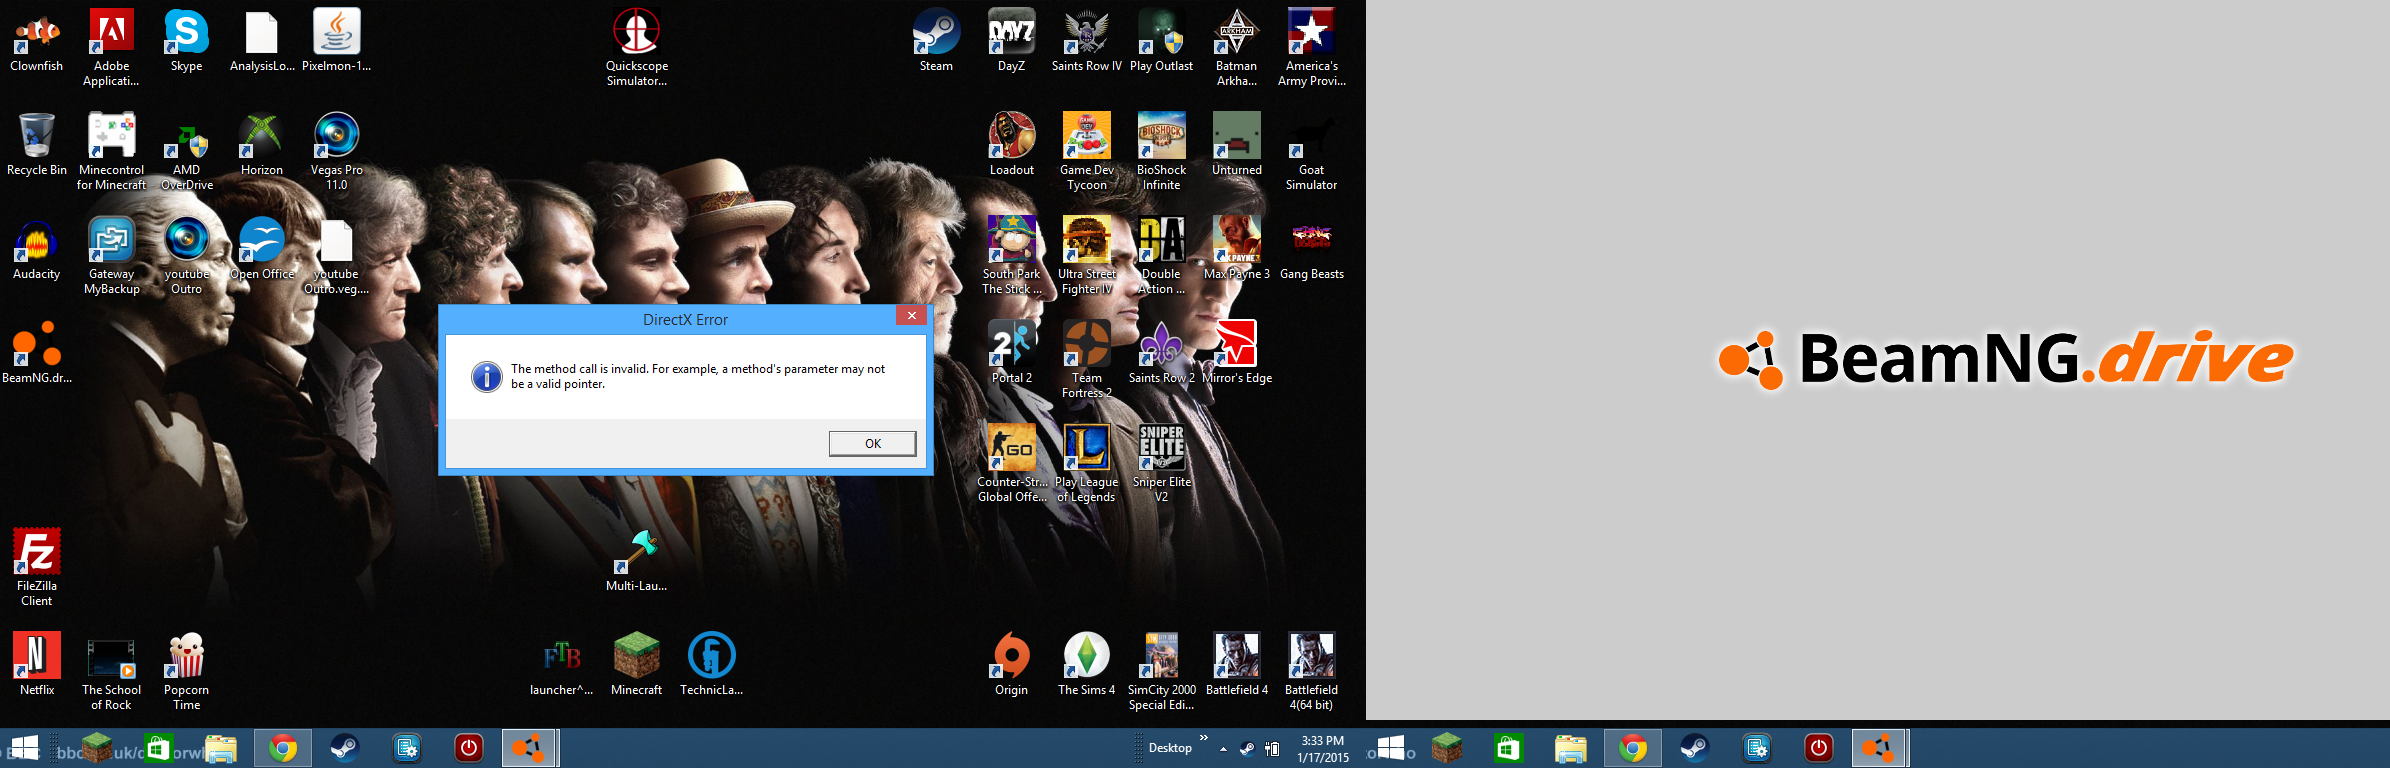Select Minecontrol for Minecraft icon

pyautogui.click(x=111, y=152)
